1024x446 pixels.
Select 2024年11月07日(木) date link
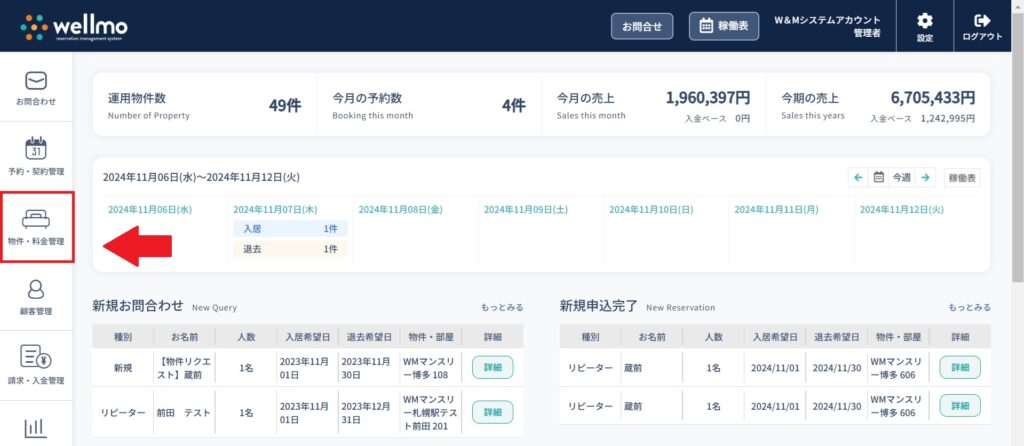pyautogui.click(x=275, y=210)
